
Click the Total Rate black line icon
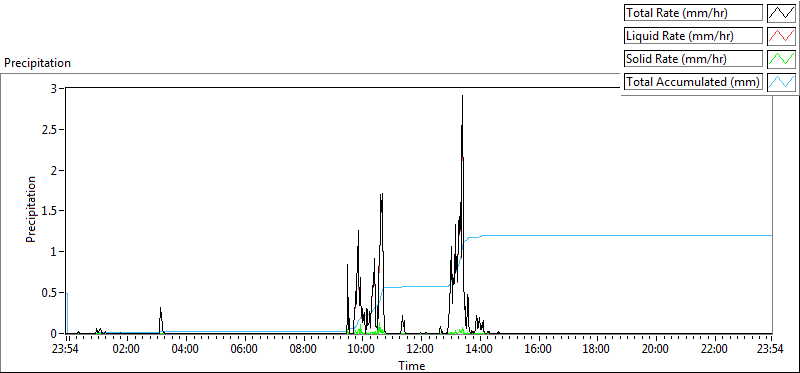781,13
